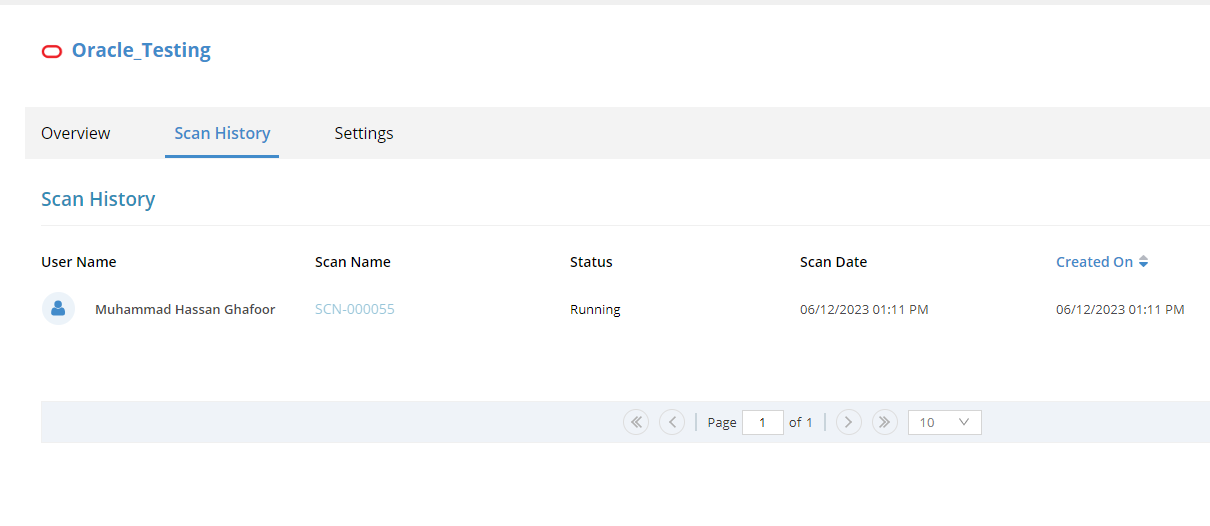1210x526 pixels.
Task: Open scan SCN-000055 link
Action: click(x=355, y=310)
